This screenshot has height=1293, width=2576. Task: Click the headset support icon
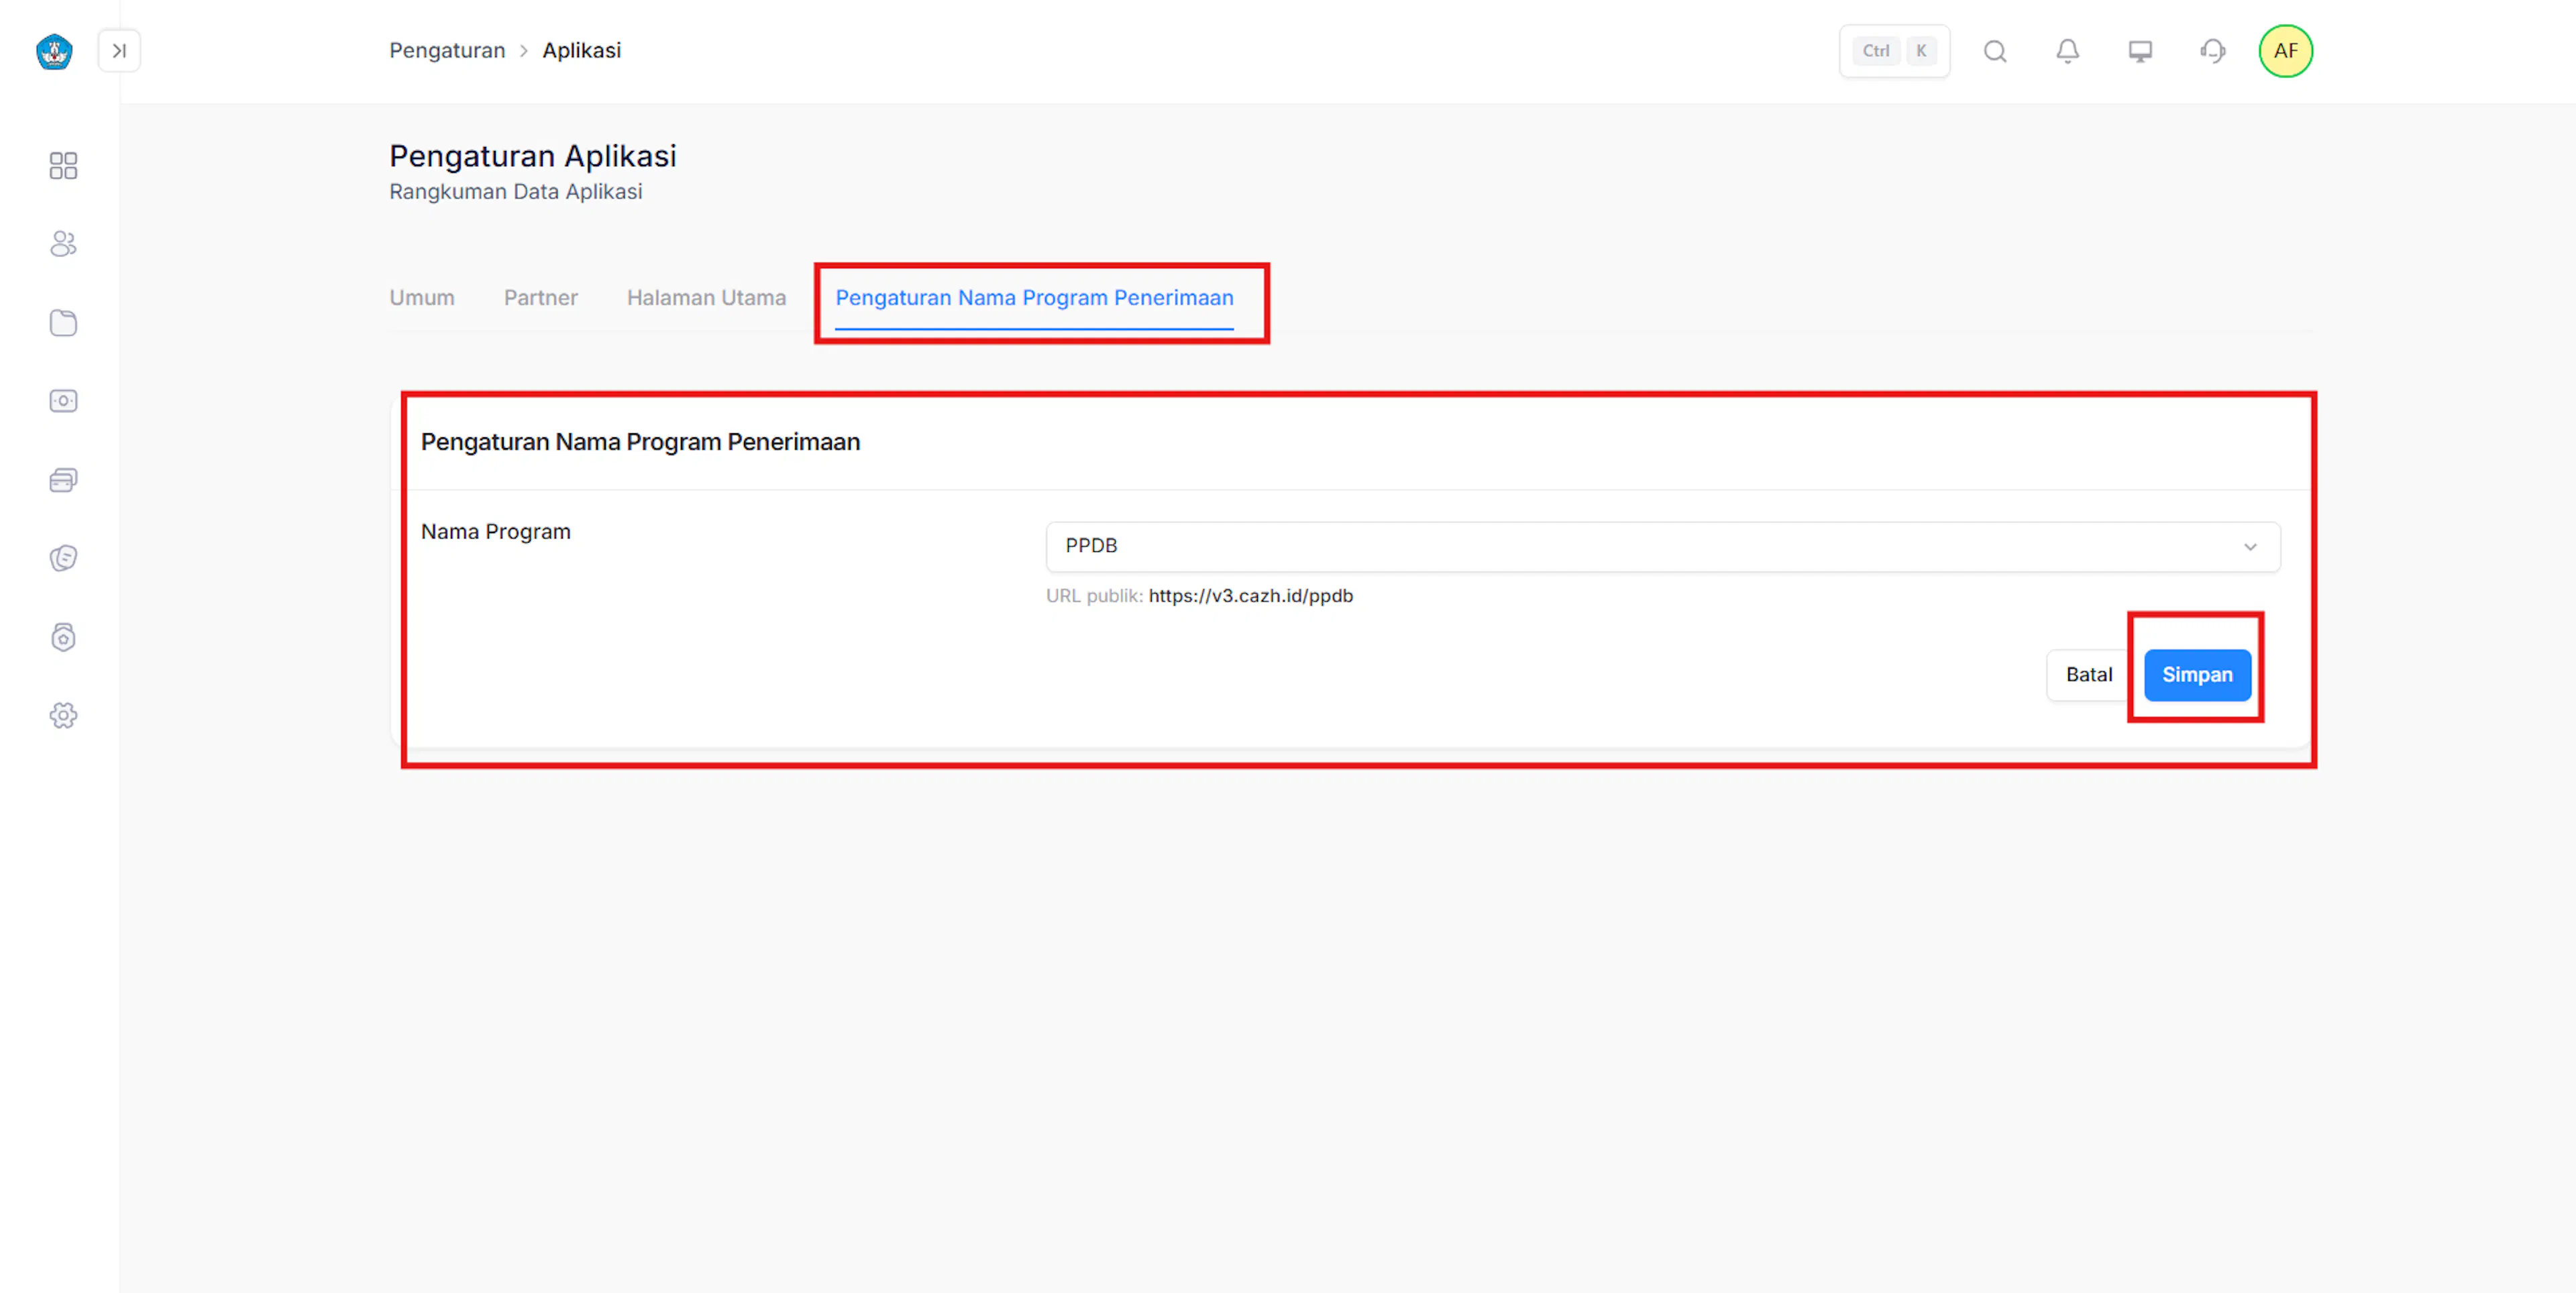pyautogui.click(x=2213, y=51)
